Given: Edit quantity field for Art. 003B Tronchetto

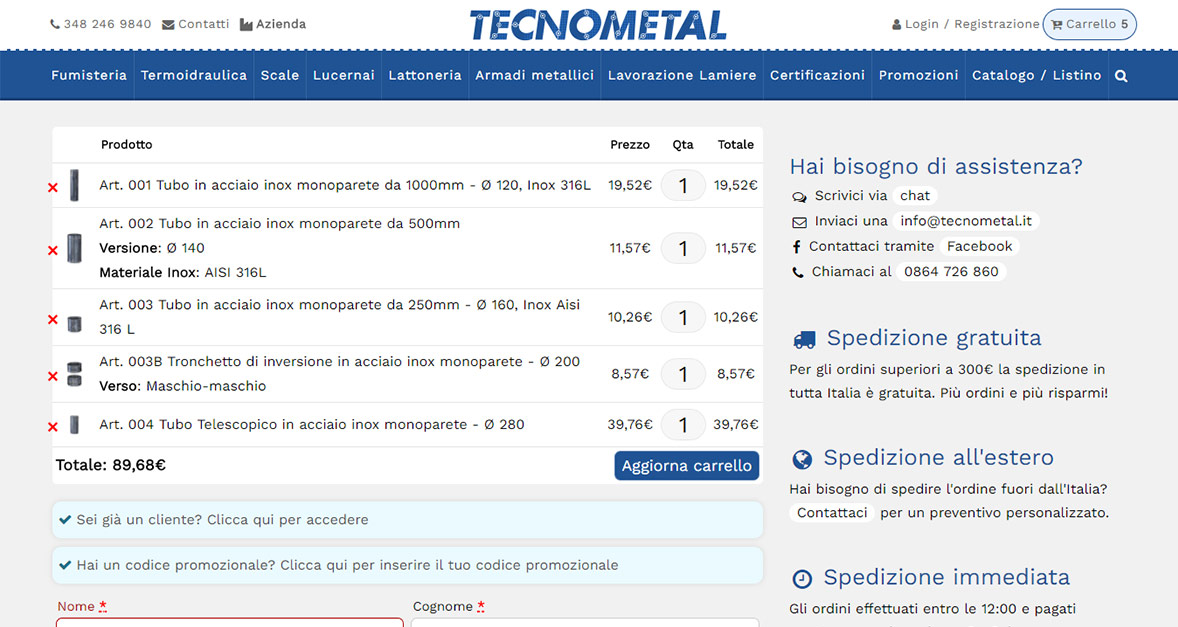Looking at the screenshot, I should pos(683,374).
